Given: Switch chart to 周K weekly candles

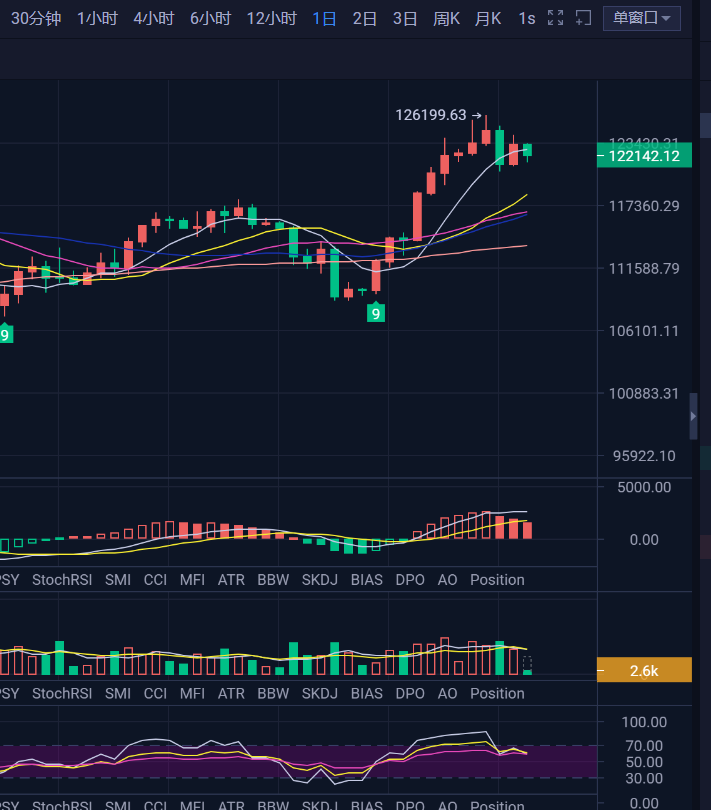Looking at the screenshot, I should (446, 18).
